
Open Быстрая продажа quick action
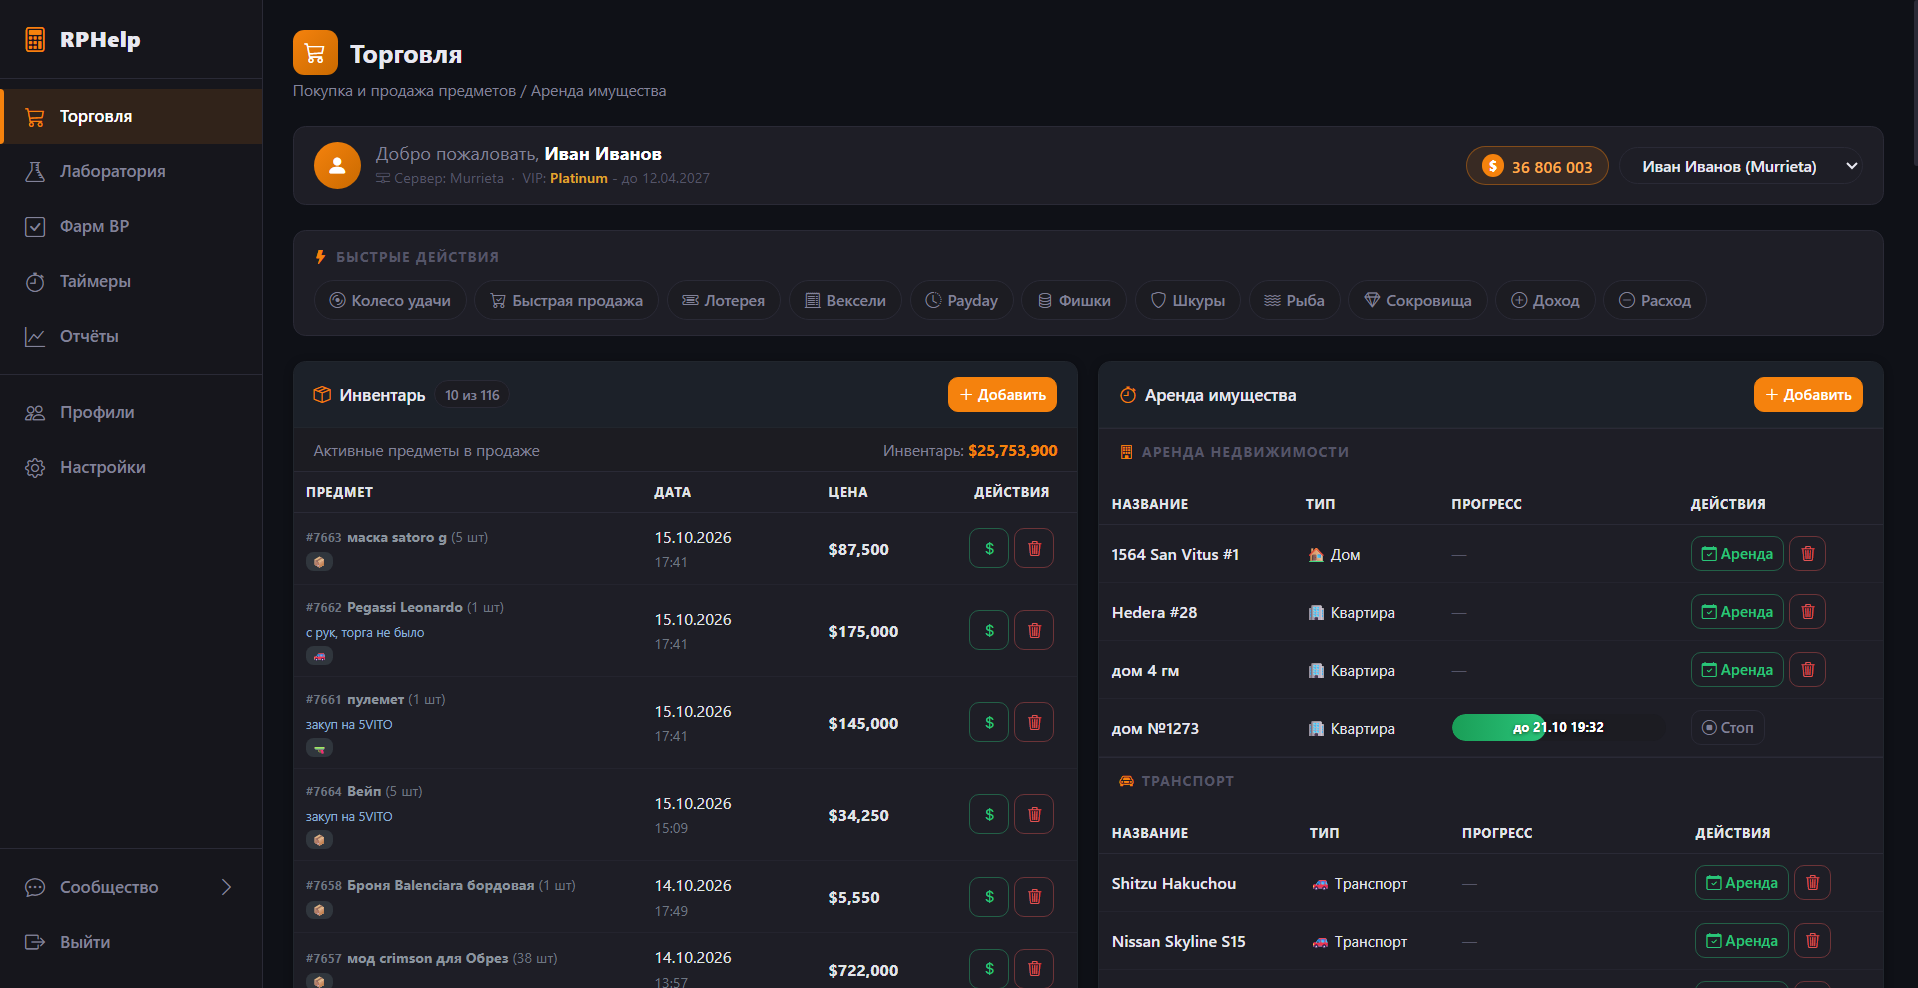pyautogui.click(x=566, y=300)
